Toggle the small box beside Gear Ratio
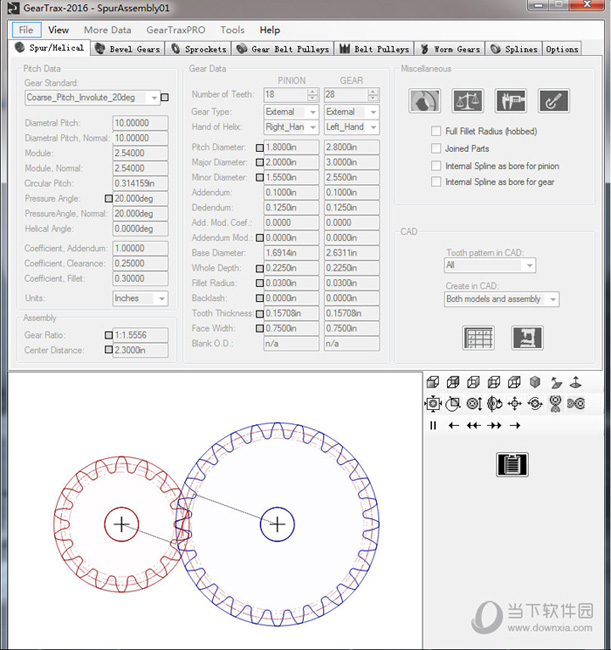 [109, 335]
